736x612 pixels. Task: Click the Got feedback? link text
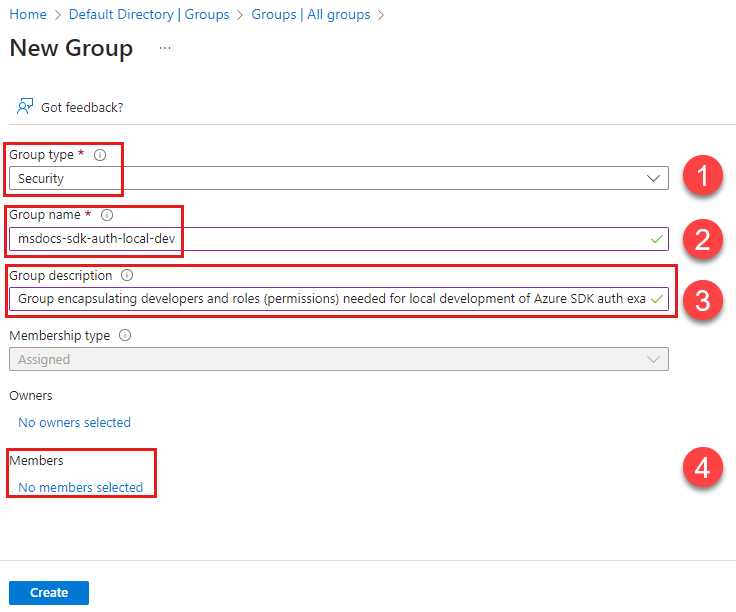(82, 107)
